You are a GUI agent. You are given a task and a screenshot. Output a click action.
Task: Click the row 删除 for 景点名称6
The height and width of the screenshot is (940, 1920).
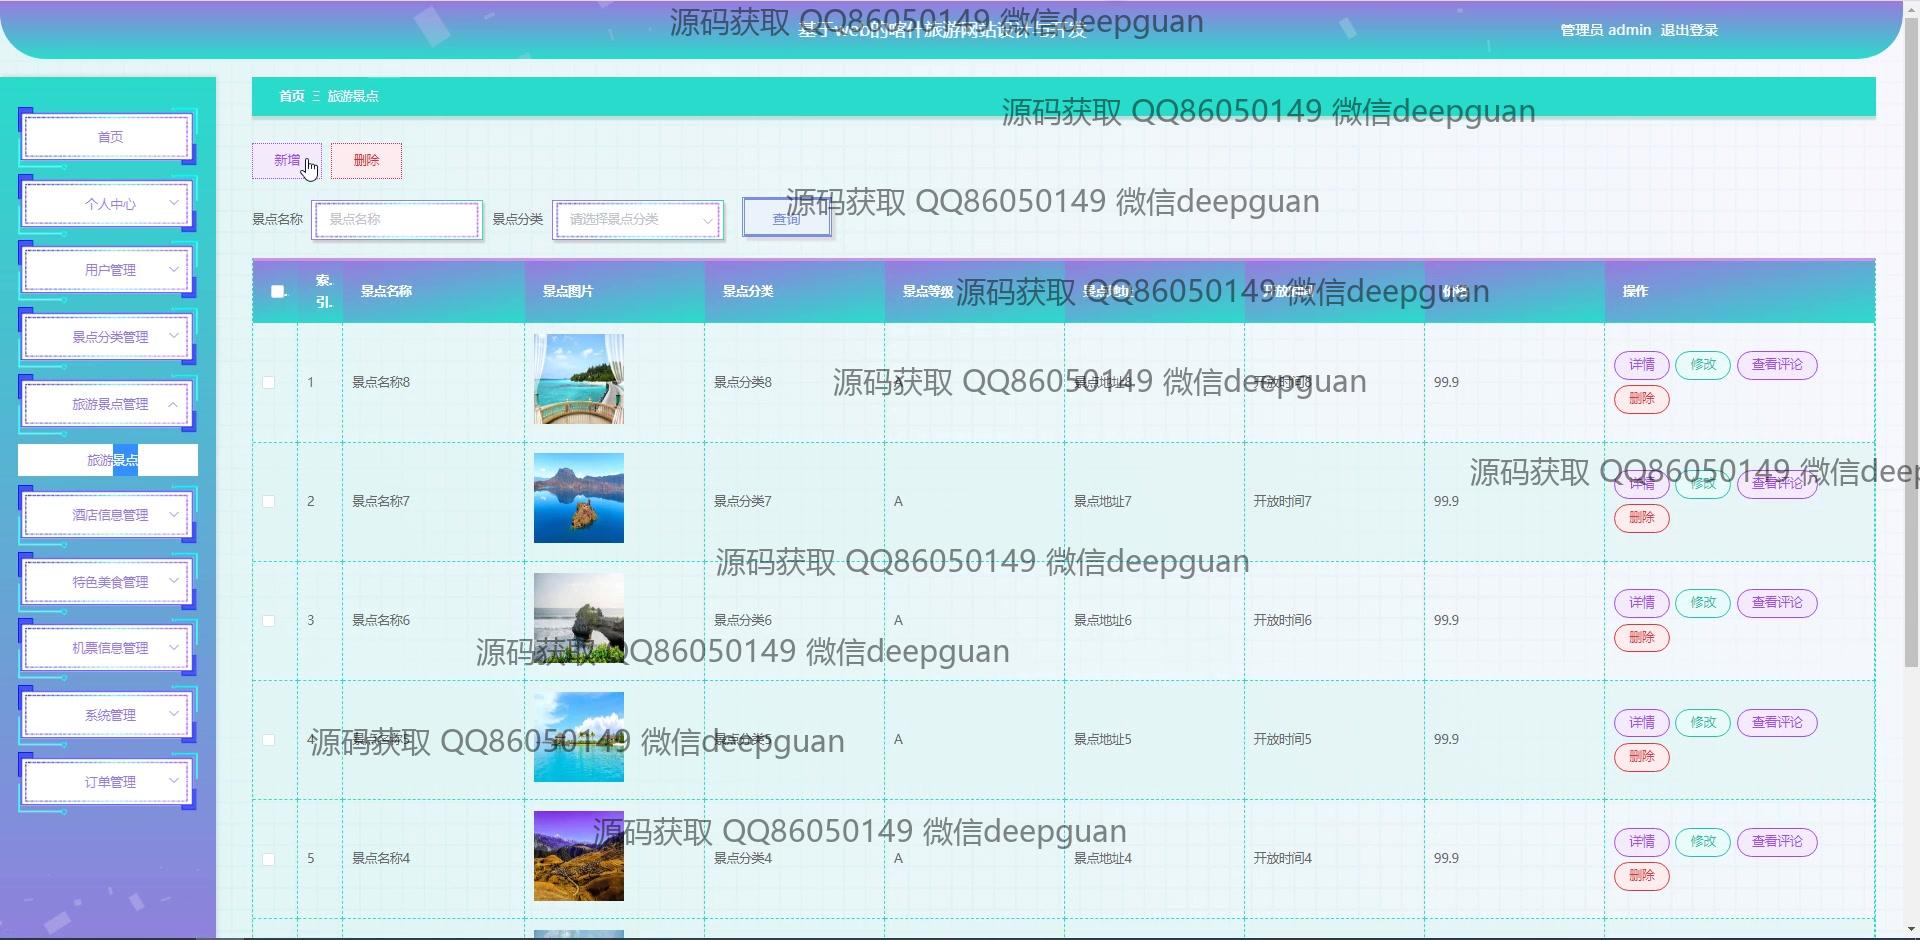tap(1642, 637)
